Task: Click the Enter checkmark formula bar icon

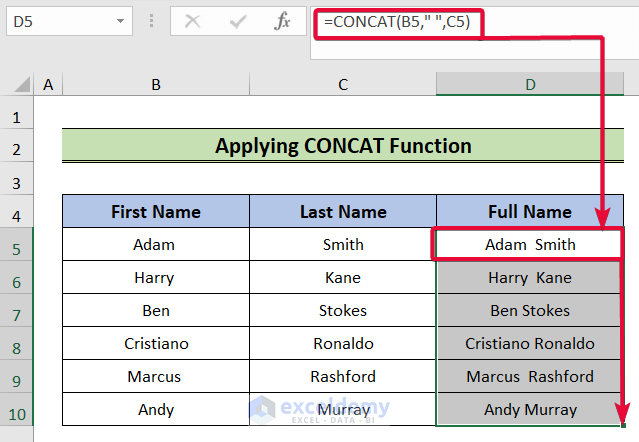Action: [238, 20]
